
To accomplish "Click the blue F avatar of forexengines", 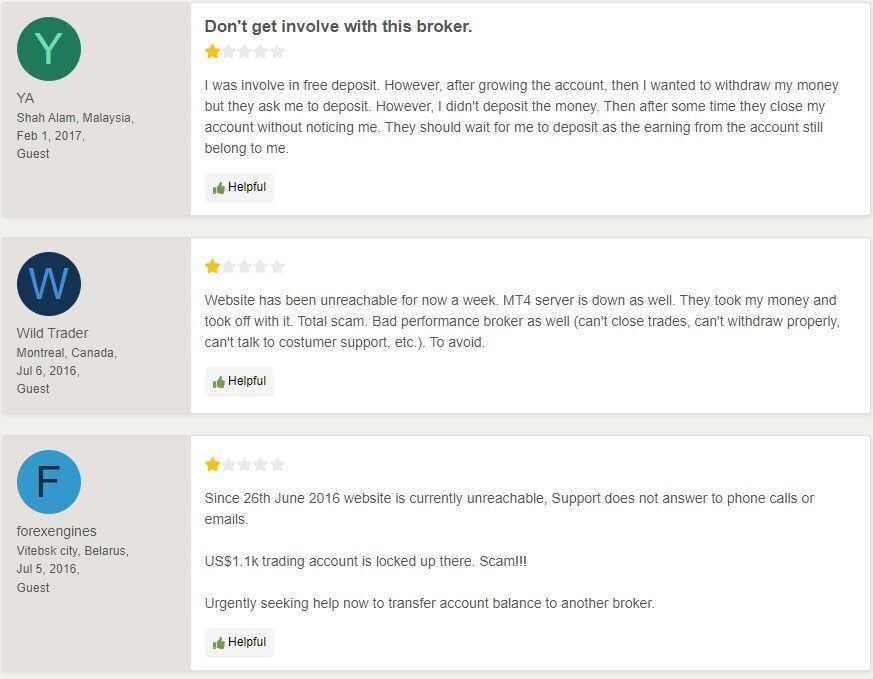I will (49, 482).
